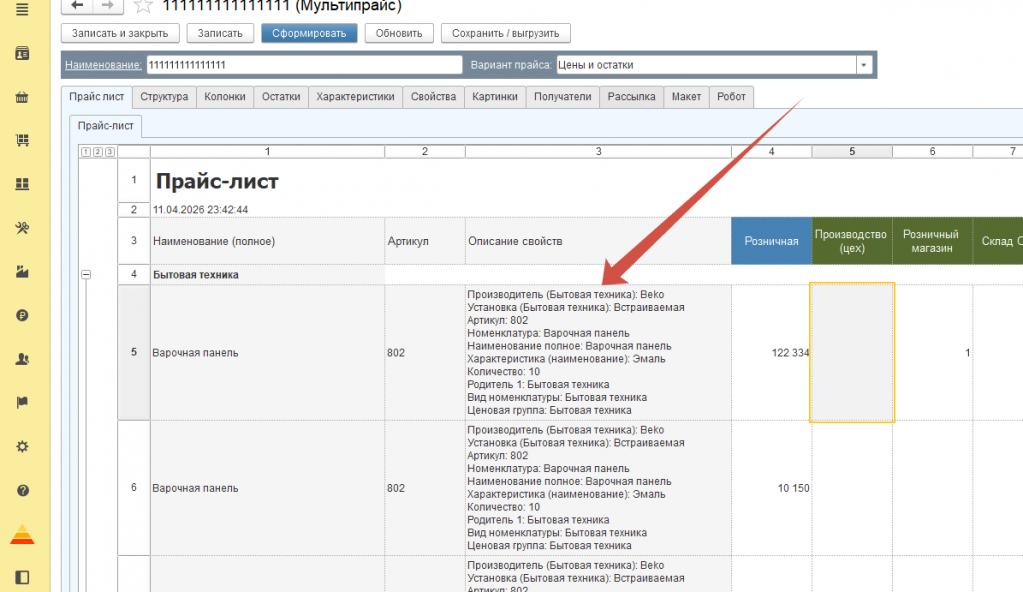Open the Вариант прайса dropdown arrow
1023x592 pixels.
(x=864, y=65)
